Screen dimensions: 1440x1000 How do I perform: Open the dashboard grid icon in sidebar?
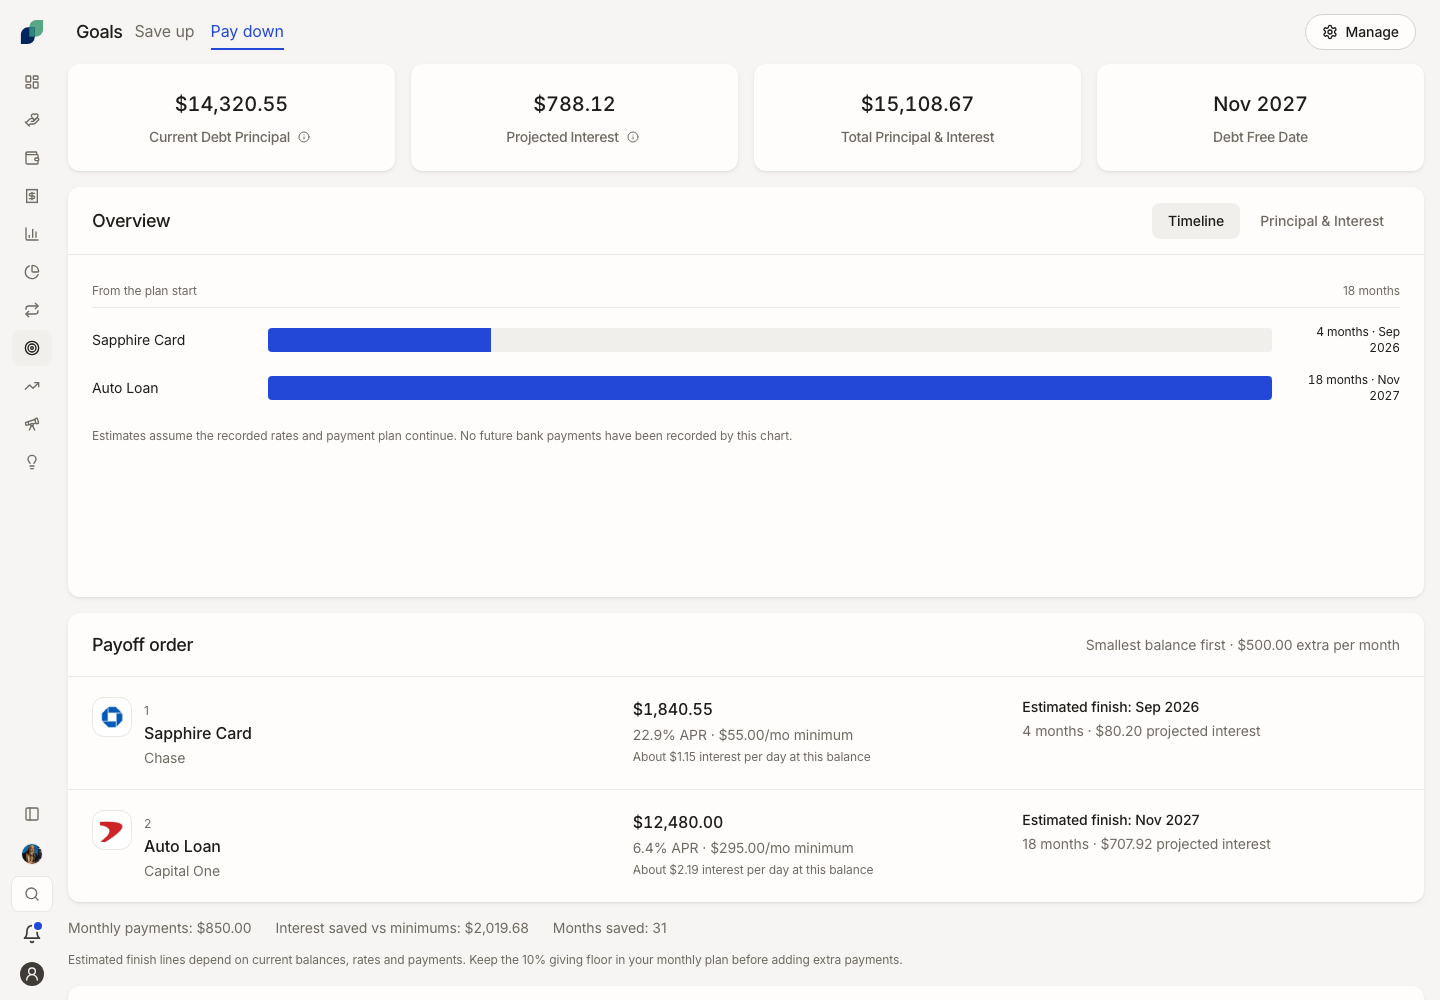32,82
